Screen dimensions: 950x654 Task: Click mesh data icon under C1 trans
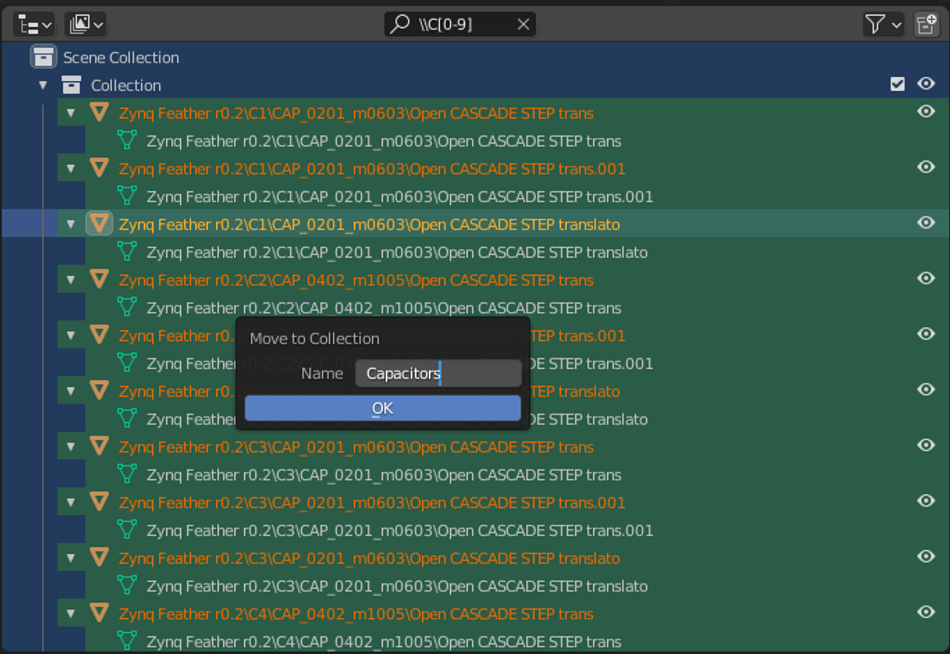click(127, 140)
